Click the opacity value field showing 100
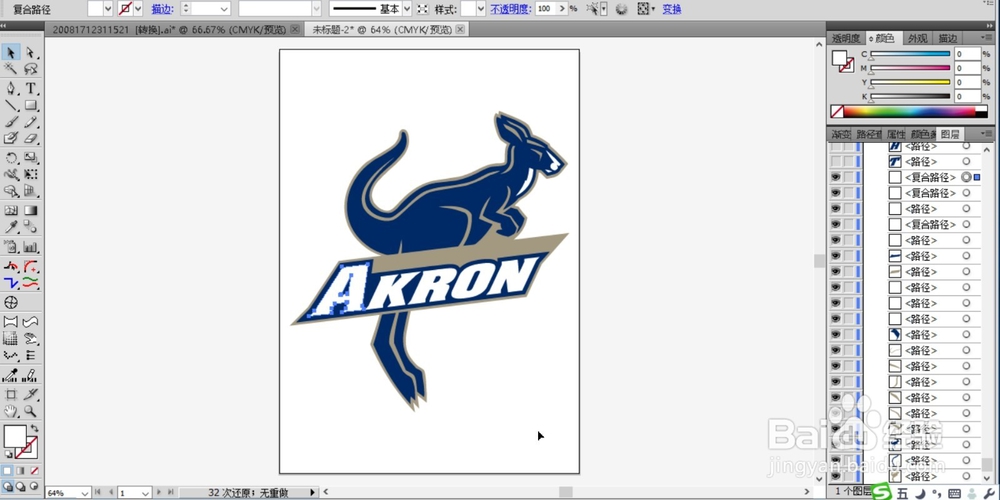 pyautogui.click(x=545, y=9)
